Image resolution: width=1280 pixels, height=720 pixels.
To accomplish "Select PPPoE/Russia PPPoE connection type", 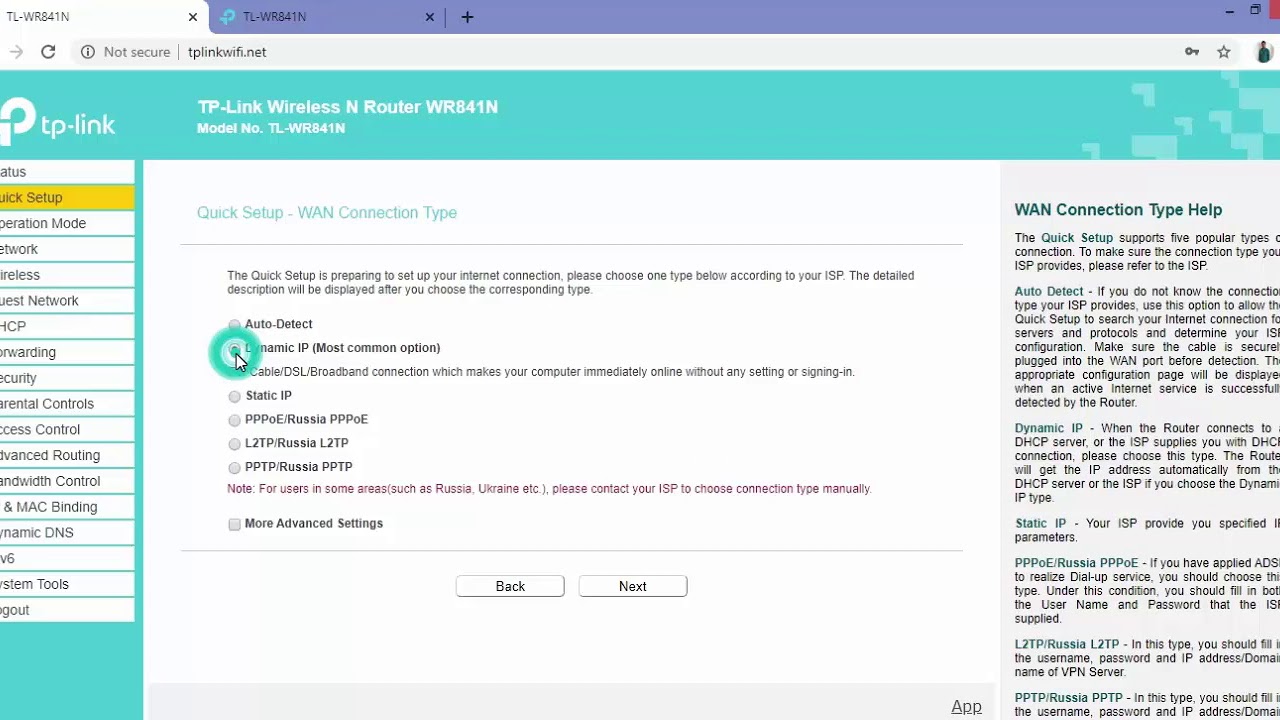I will (x=234, y=420).
